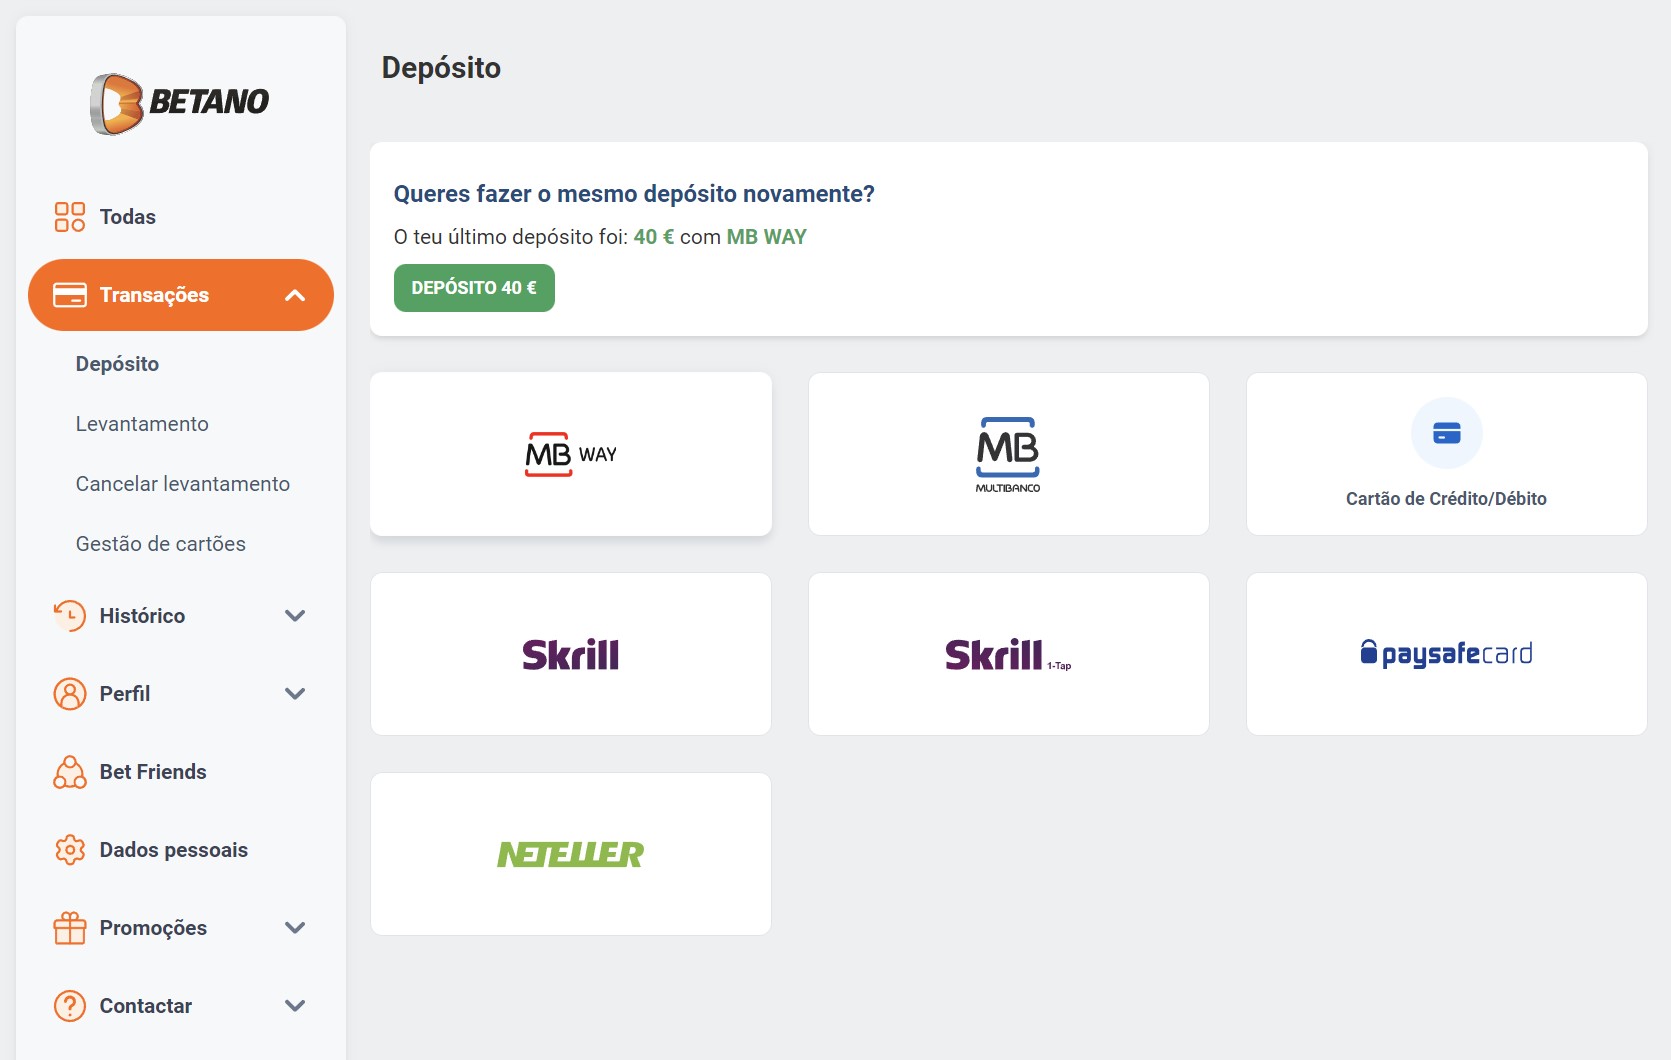Click the Histórico clock icon

(69, 616)
